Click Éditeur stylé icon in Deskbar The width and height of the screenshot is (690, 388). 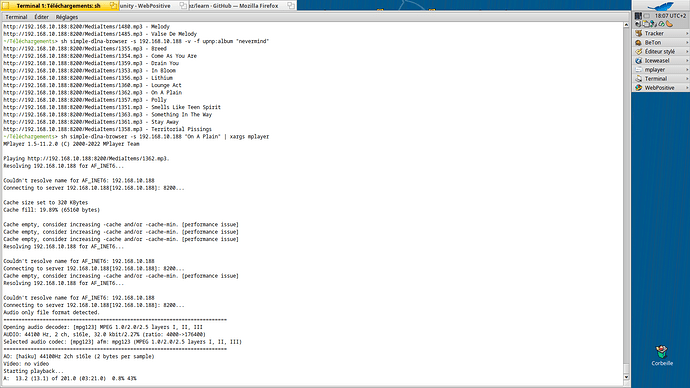[x=639, y=51]
